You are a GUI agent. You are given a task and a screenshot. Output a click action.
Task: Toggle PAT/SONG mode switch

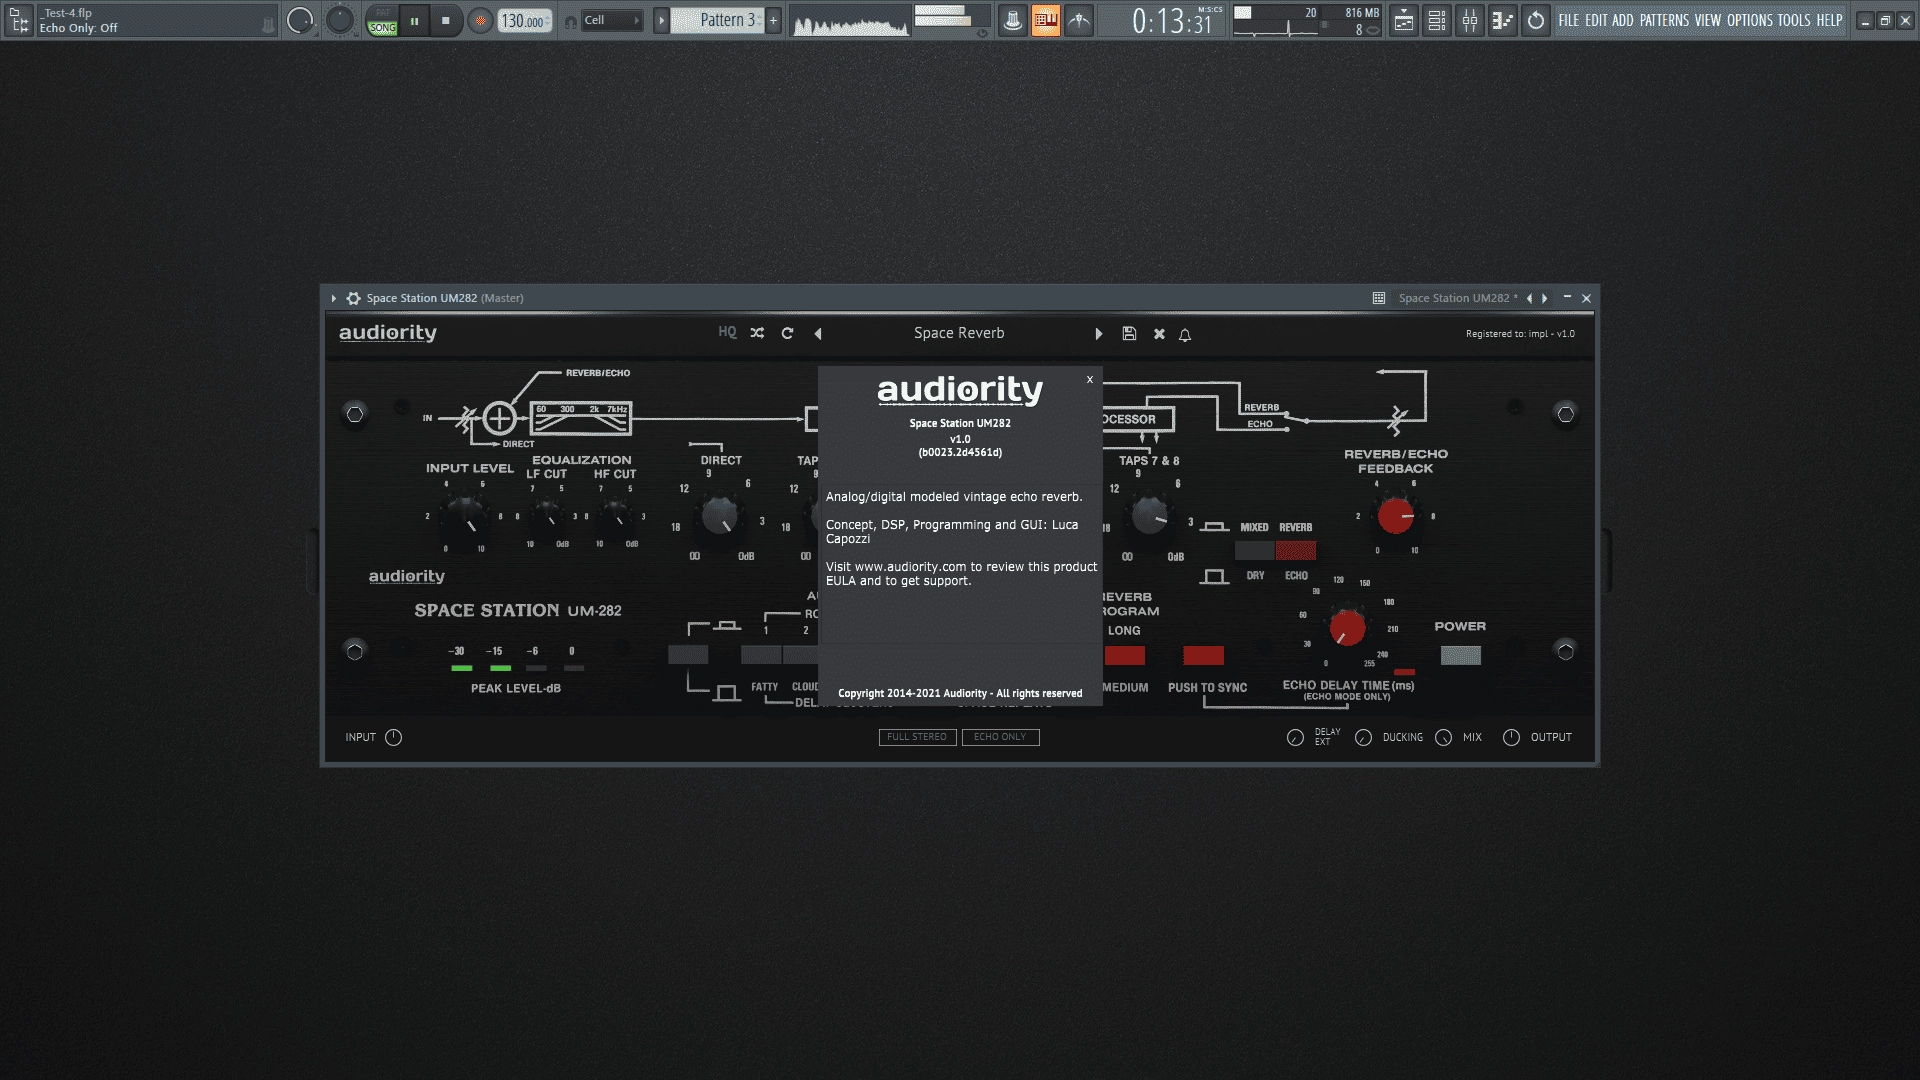pyautogui.click(x=382, y=20)
